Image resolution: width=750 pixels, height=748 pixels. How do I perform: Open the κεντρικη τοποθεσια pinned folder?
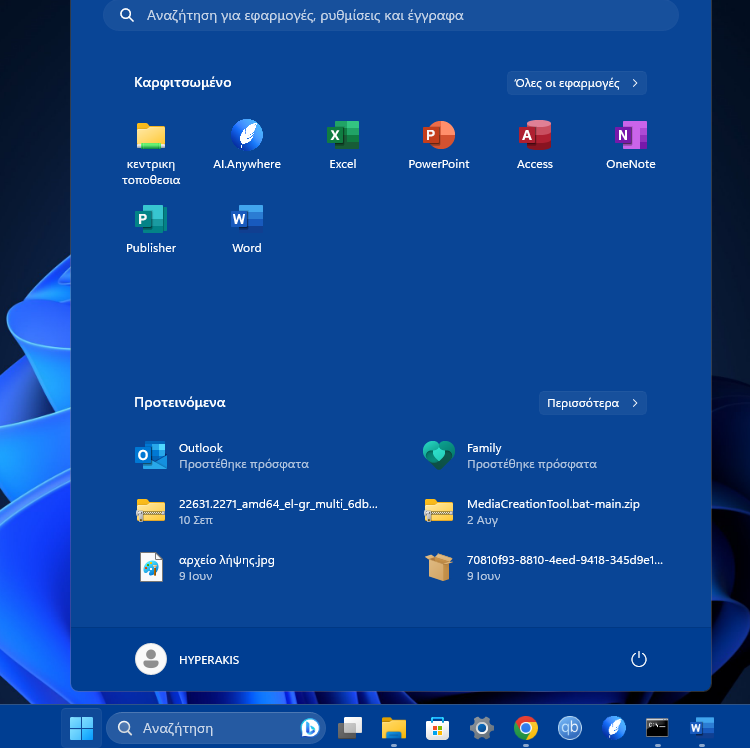(x=151, y=153)
